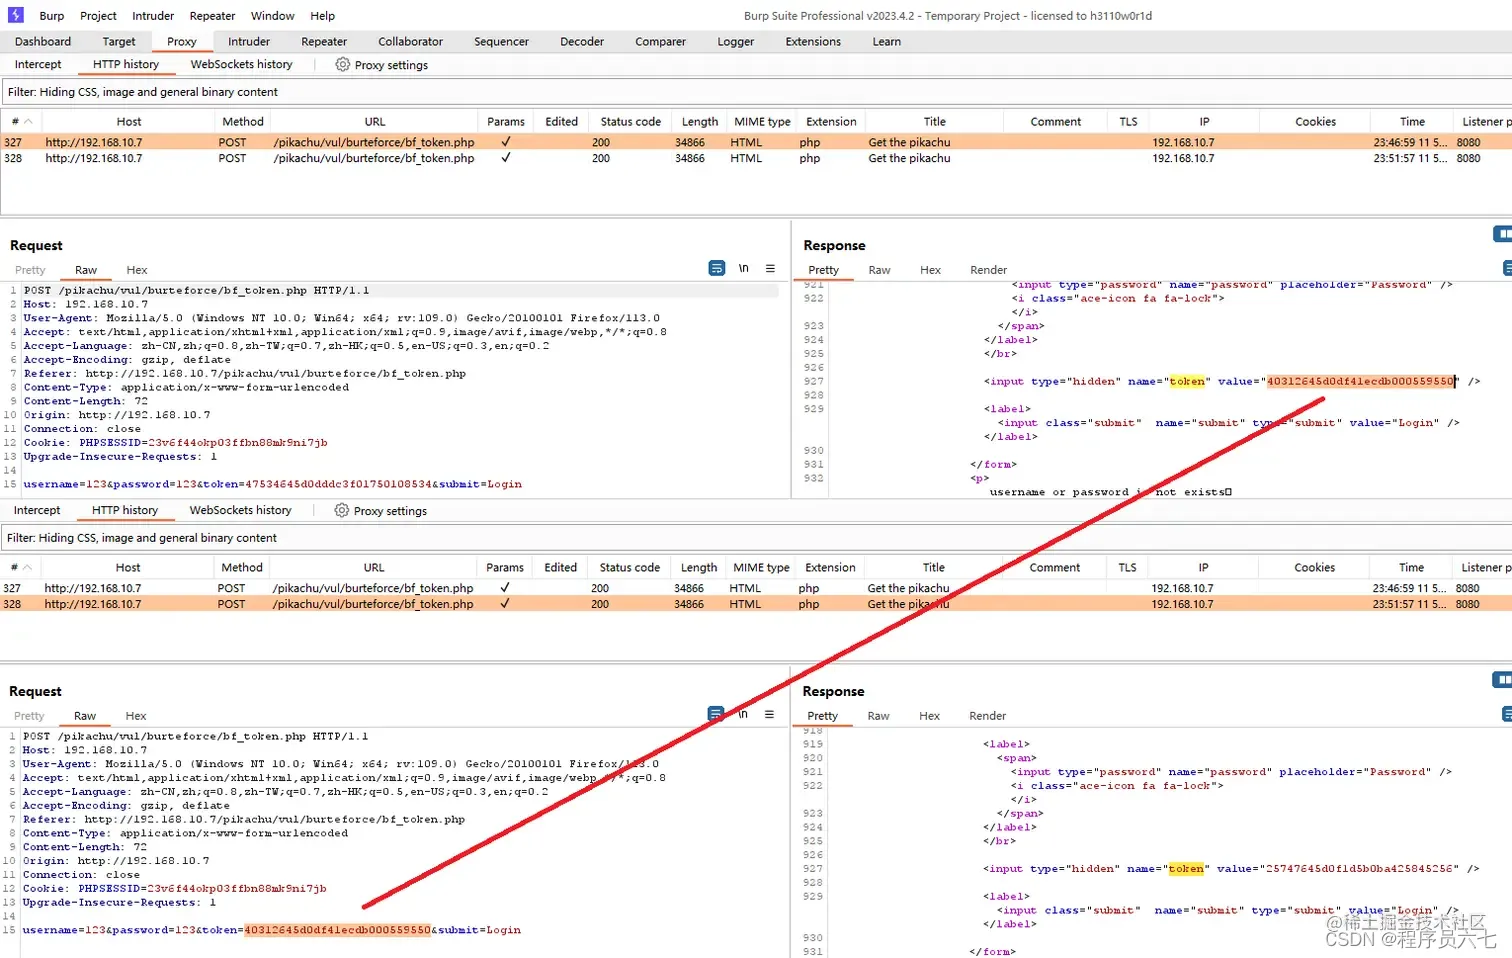Click the layout icon beside the upper Response heading
Image resolution: width=1512 pixels, height=958 pixels.
coord(1503,234)
